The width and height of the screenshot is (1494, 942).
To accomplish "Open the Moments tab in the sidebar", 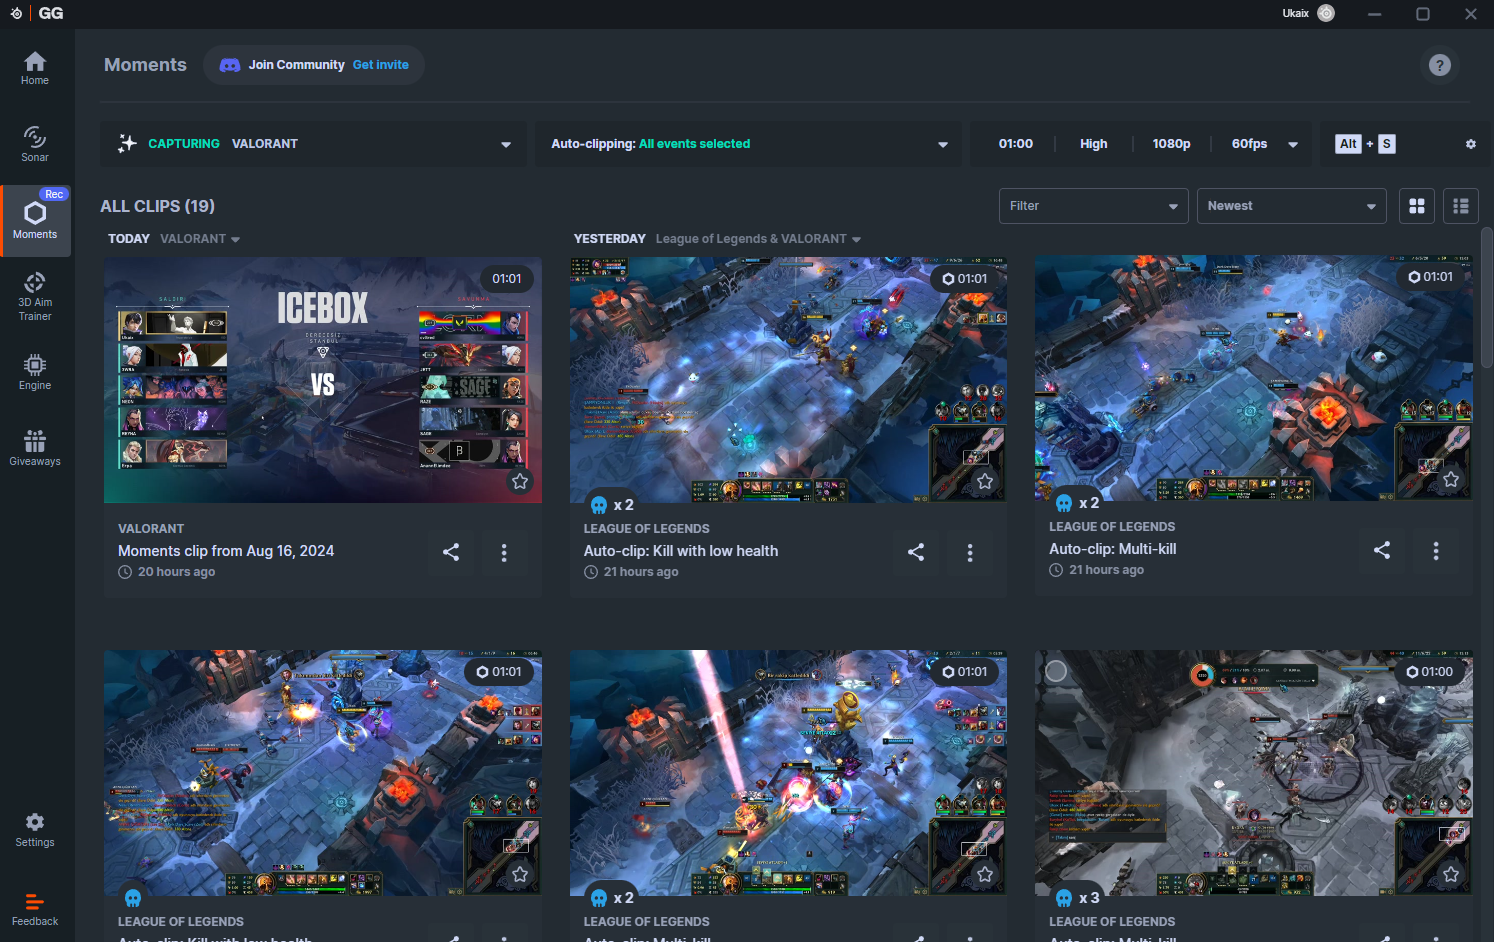I will point(35,220).
